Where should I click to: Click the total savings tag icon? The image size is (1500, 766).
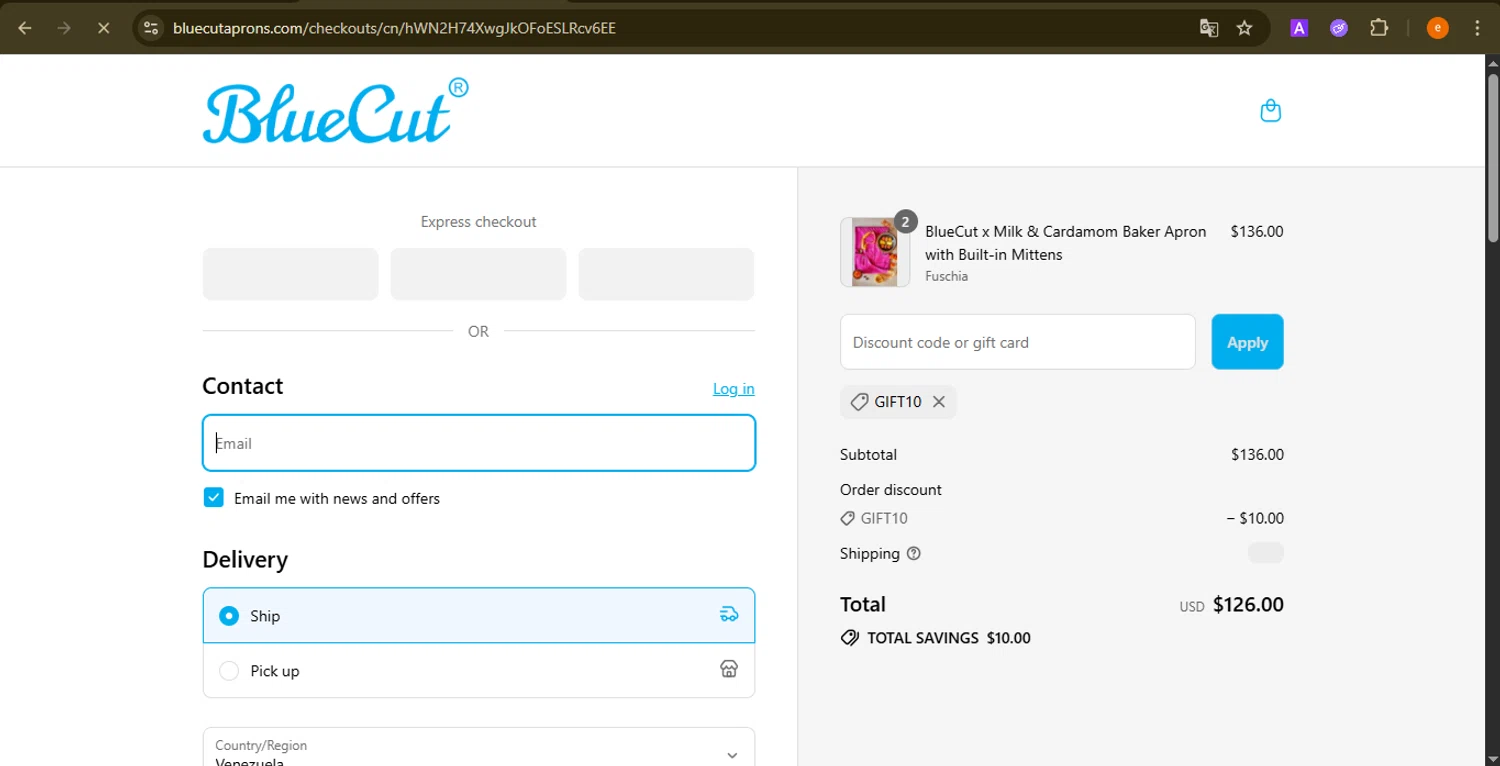[850, 638]
